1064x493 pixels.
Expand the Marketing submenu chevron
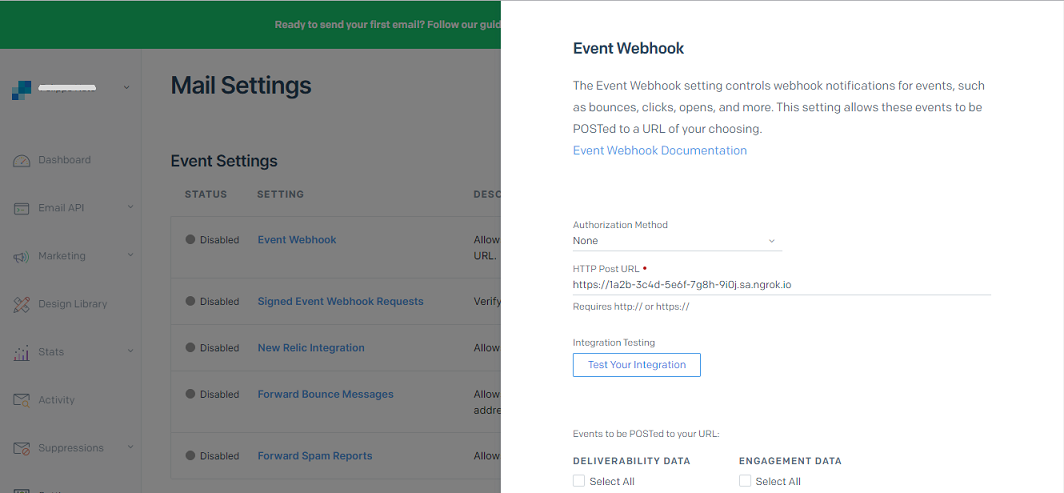[x=130, y=255]
